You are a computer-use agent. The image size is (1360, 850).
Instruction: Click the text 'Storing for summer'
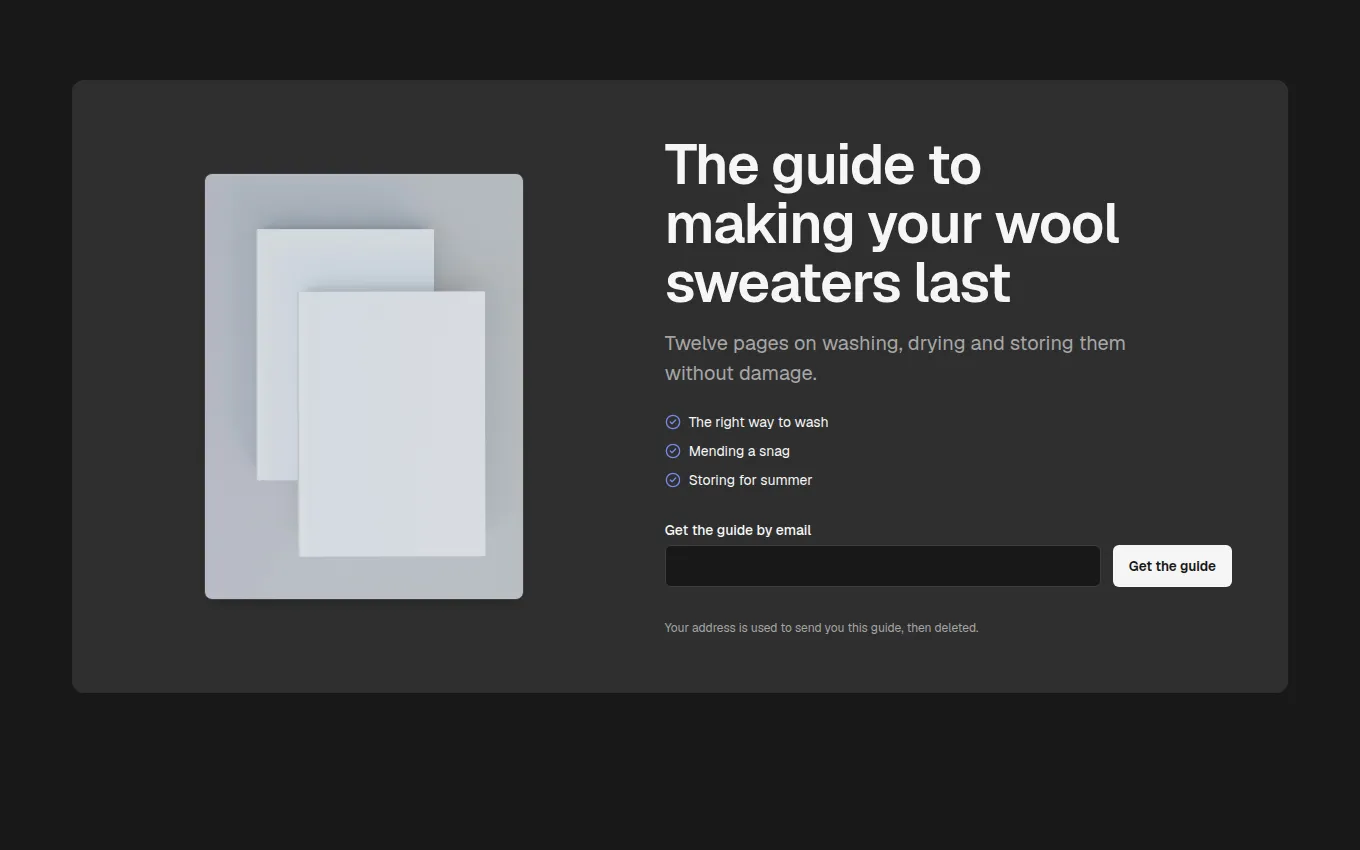(x=750, y=480)
